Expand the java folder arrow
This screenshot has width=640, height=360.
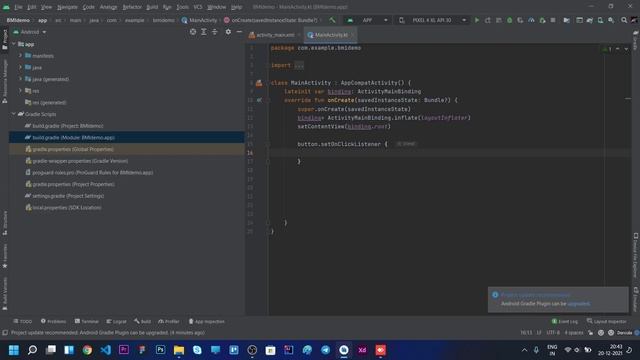[20, 67]
